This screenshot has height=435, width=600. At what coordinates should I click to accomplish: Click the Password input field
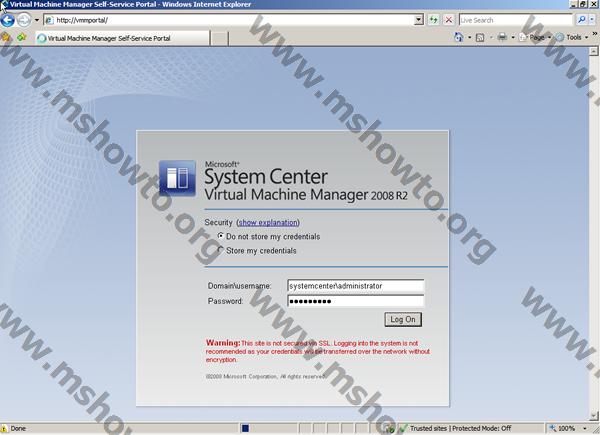click(355, 301)
